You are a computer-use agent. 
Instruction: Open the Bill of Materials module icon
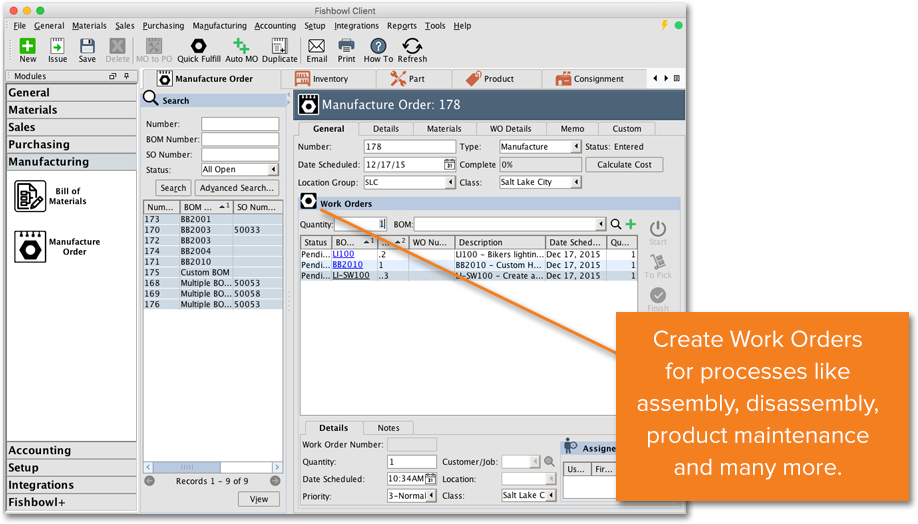pos(30,196)
